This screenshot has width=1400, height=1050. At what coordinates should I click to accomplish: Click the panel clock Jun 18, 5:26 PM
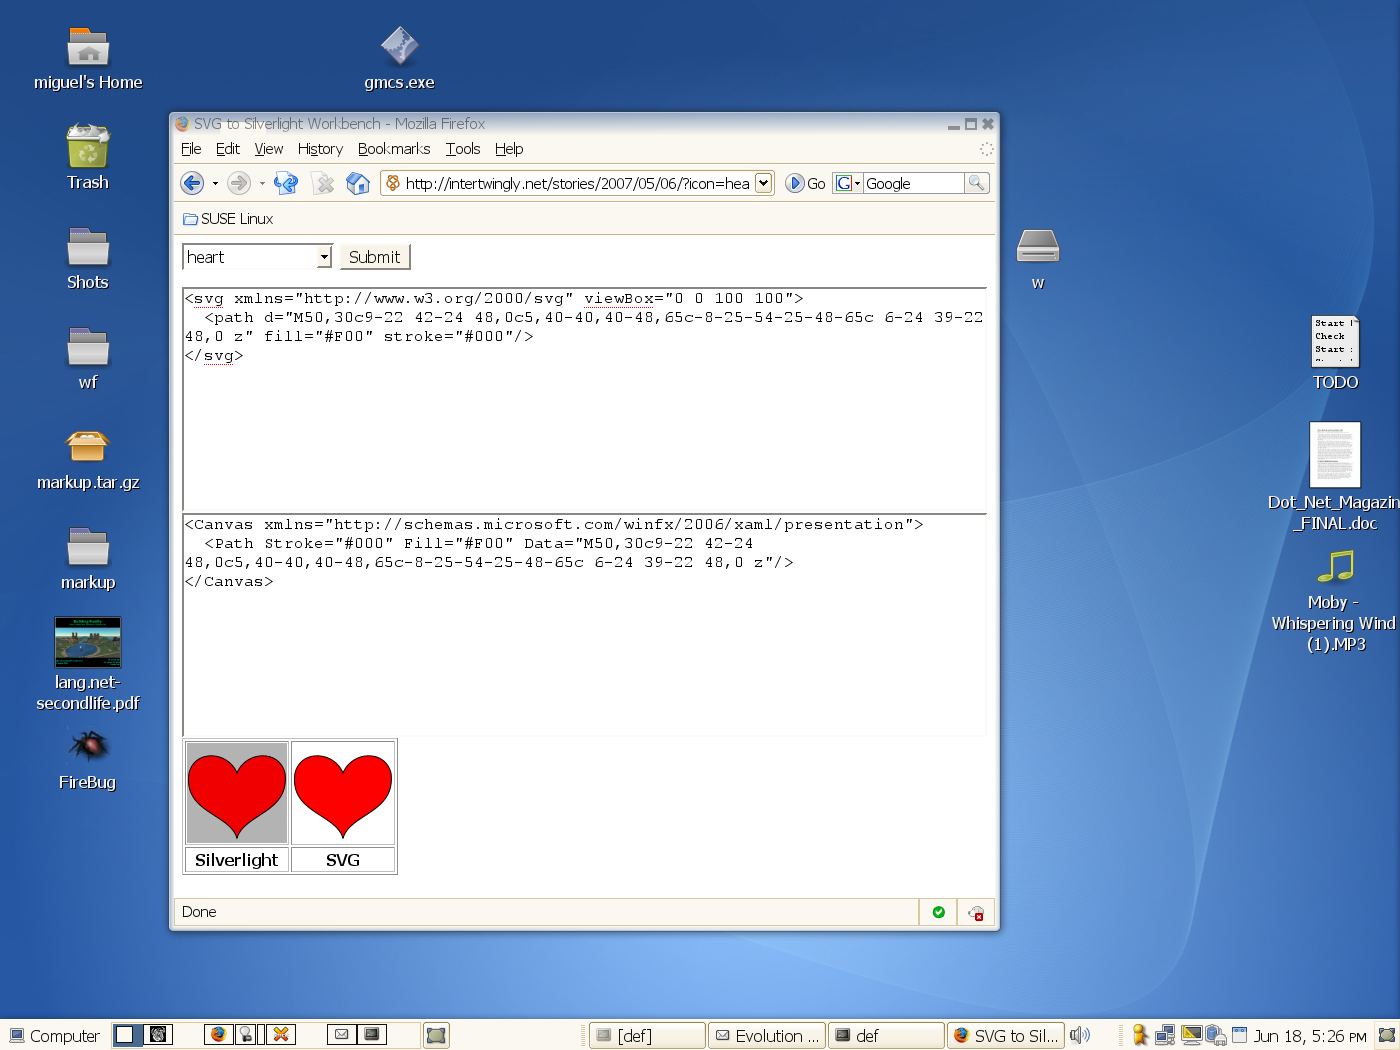(1310, 1036)
